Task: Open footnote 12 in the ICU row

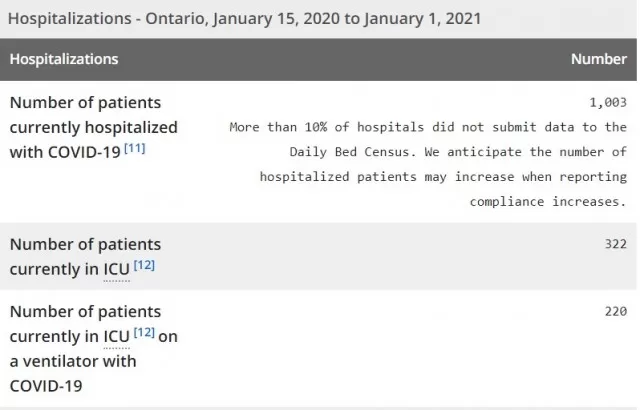Action: click(144, 265)
